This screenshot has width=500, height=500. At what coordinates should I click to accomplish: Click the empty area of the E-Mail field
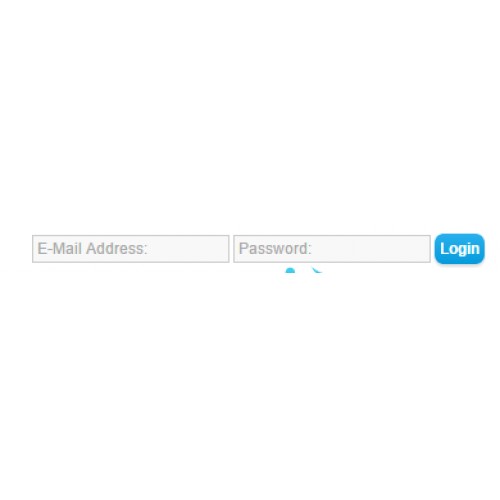[x=188, y=249]
